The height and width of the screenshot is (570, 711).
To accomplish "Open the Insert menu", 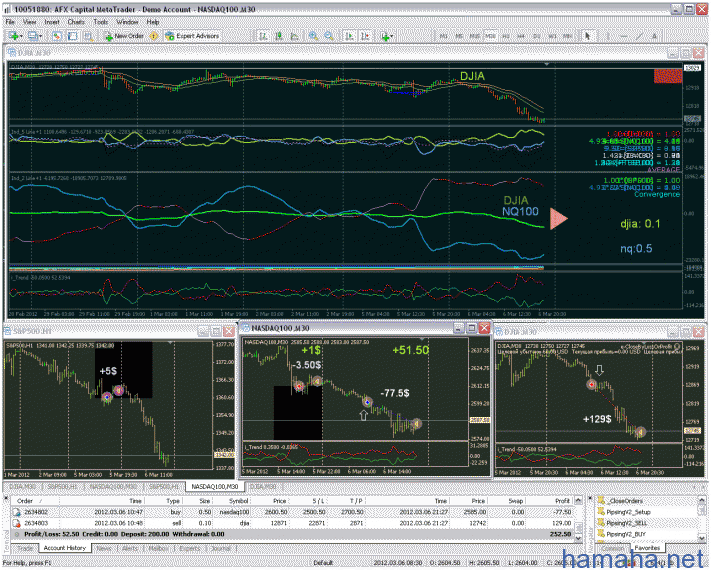I will 52,22.
